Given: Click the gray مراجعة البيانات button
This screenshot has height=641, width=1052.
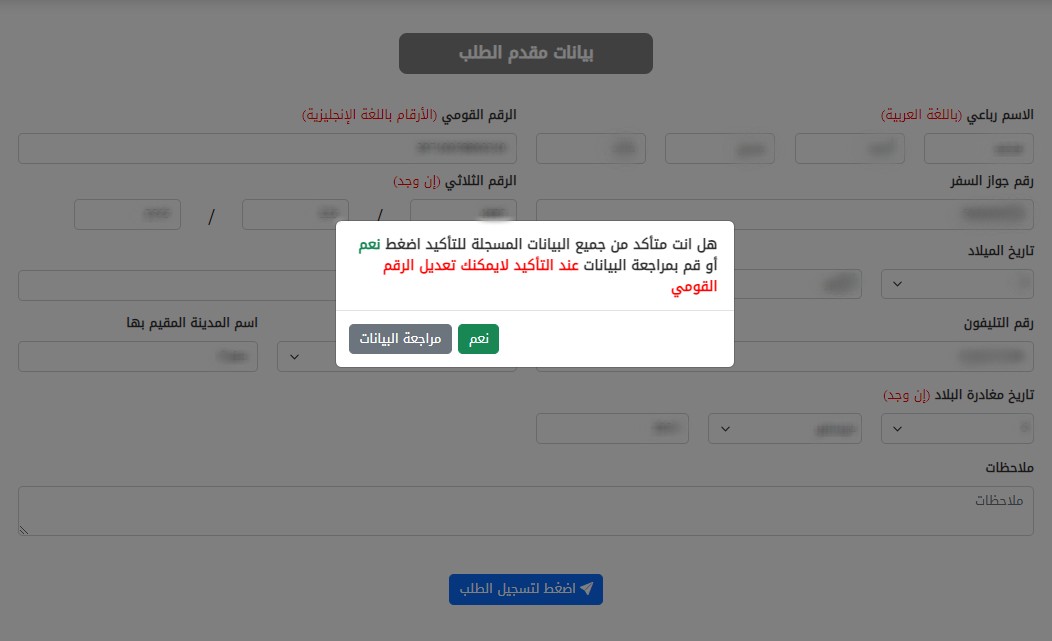Looking at the screenshot, I should point(400,339).
